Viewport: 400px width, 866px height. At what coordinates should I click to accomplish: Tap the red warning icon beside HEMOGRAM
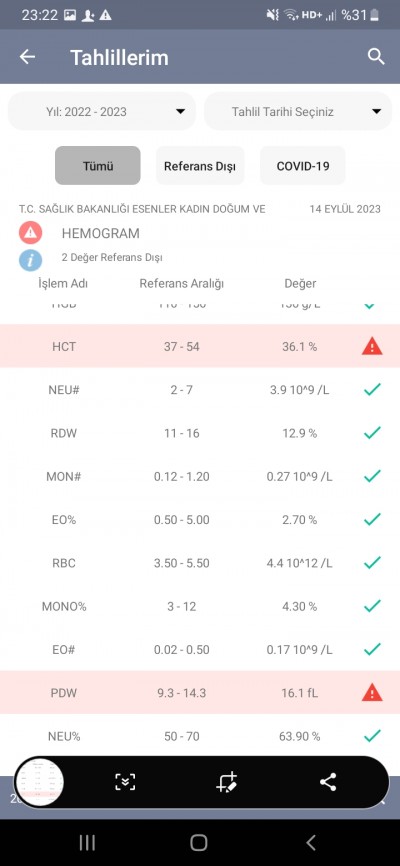[30, 233]
